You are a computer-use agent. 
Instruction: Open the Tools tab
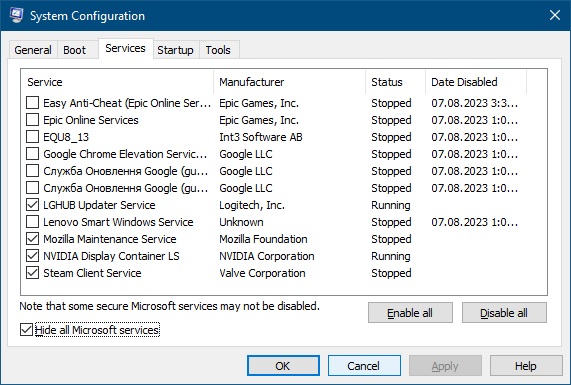(x=218, y=50)
